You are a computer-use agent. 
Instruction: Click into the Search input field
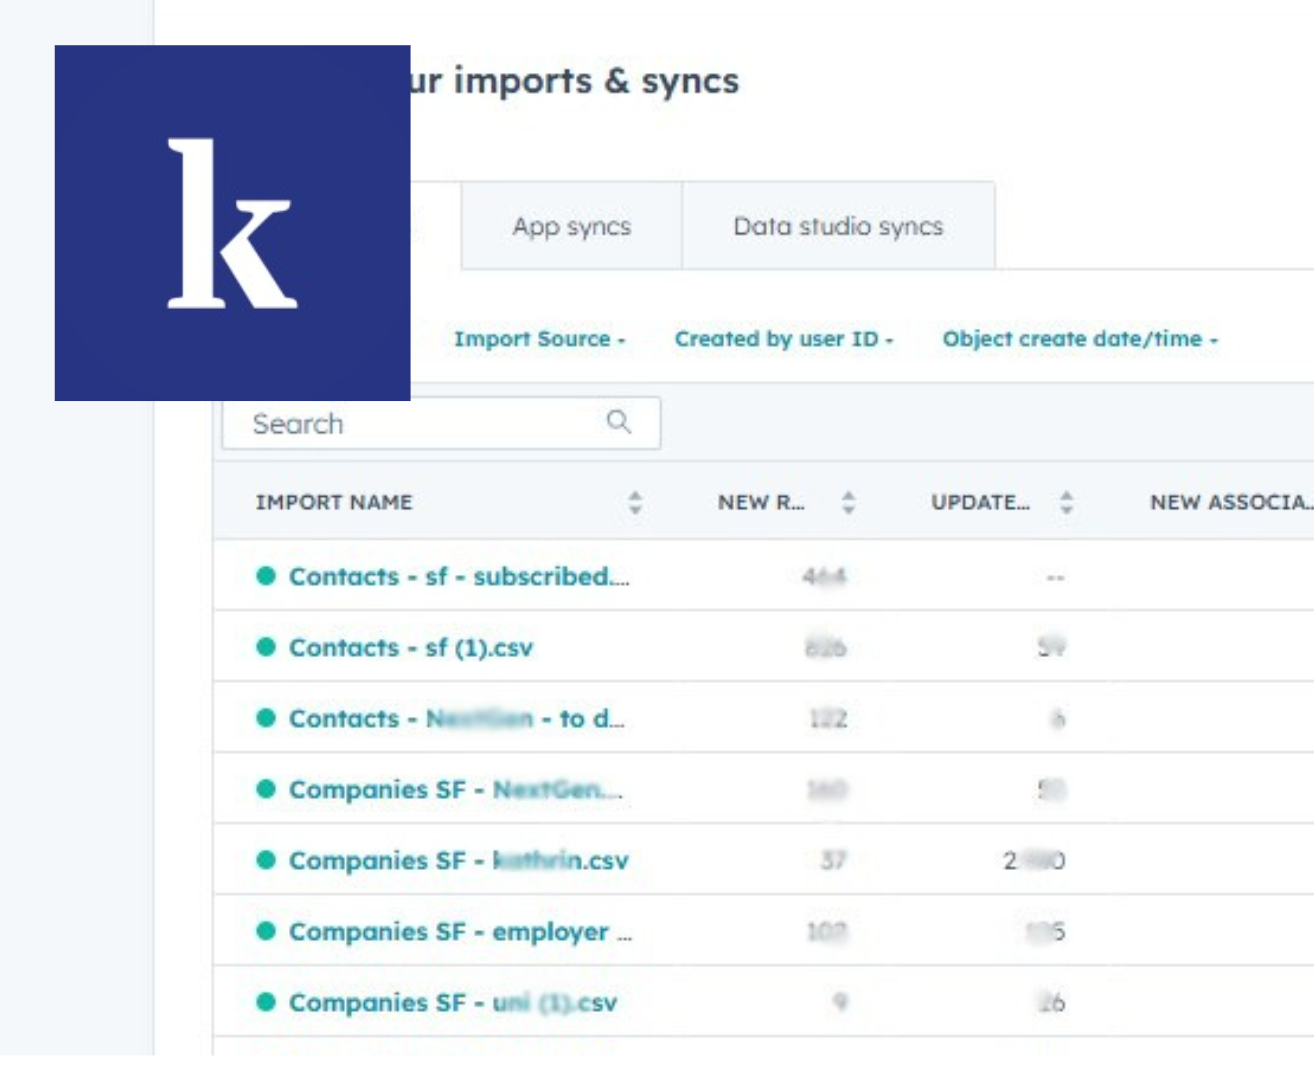point(441,423)
